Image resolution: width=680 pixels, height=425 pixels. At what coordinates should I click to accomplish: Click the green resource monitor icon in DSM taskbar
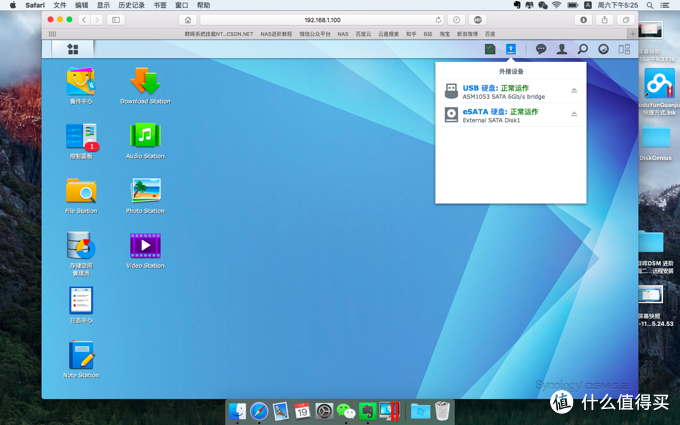490,49
